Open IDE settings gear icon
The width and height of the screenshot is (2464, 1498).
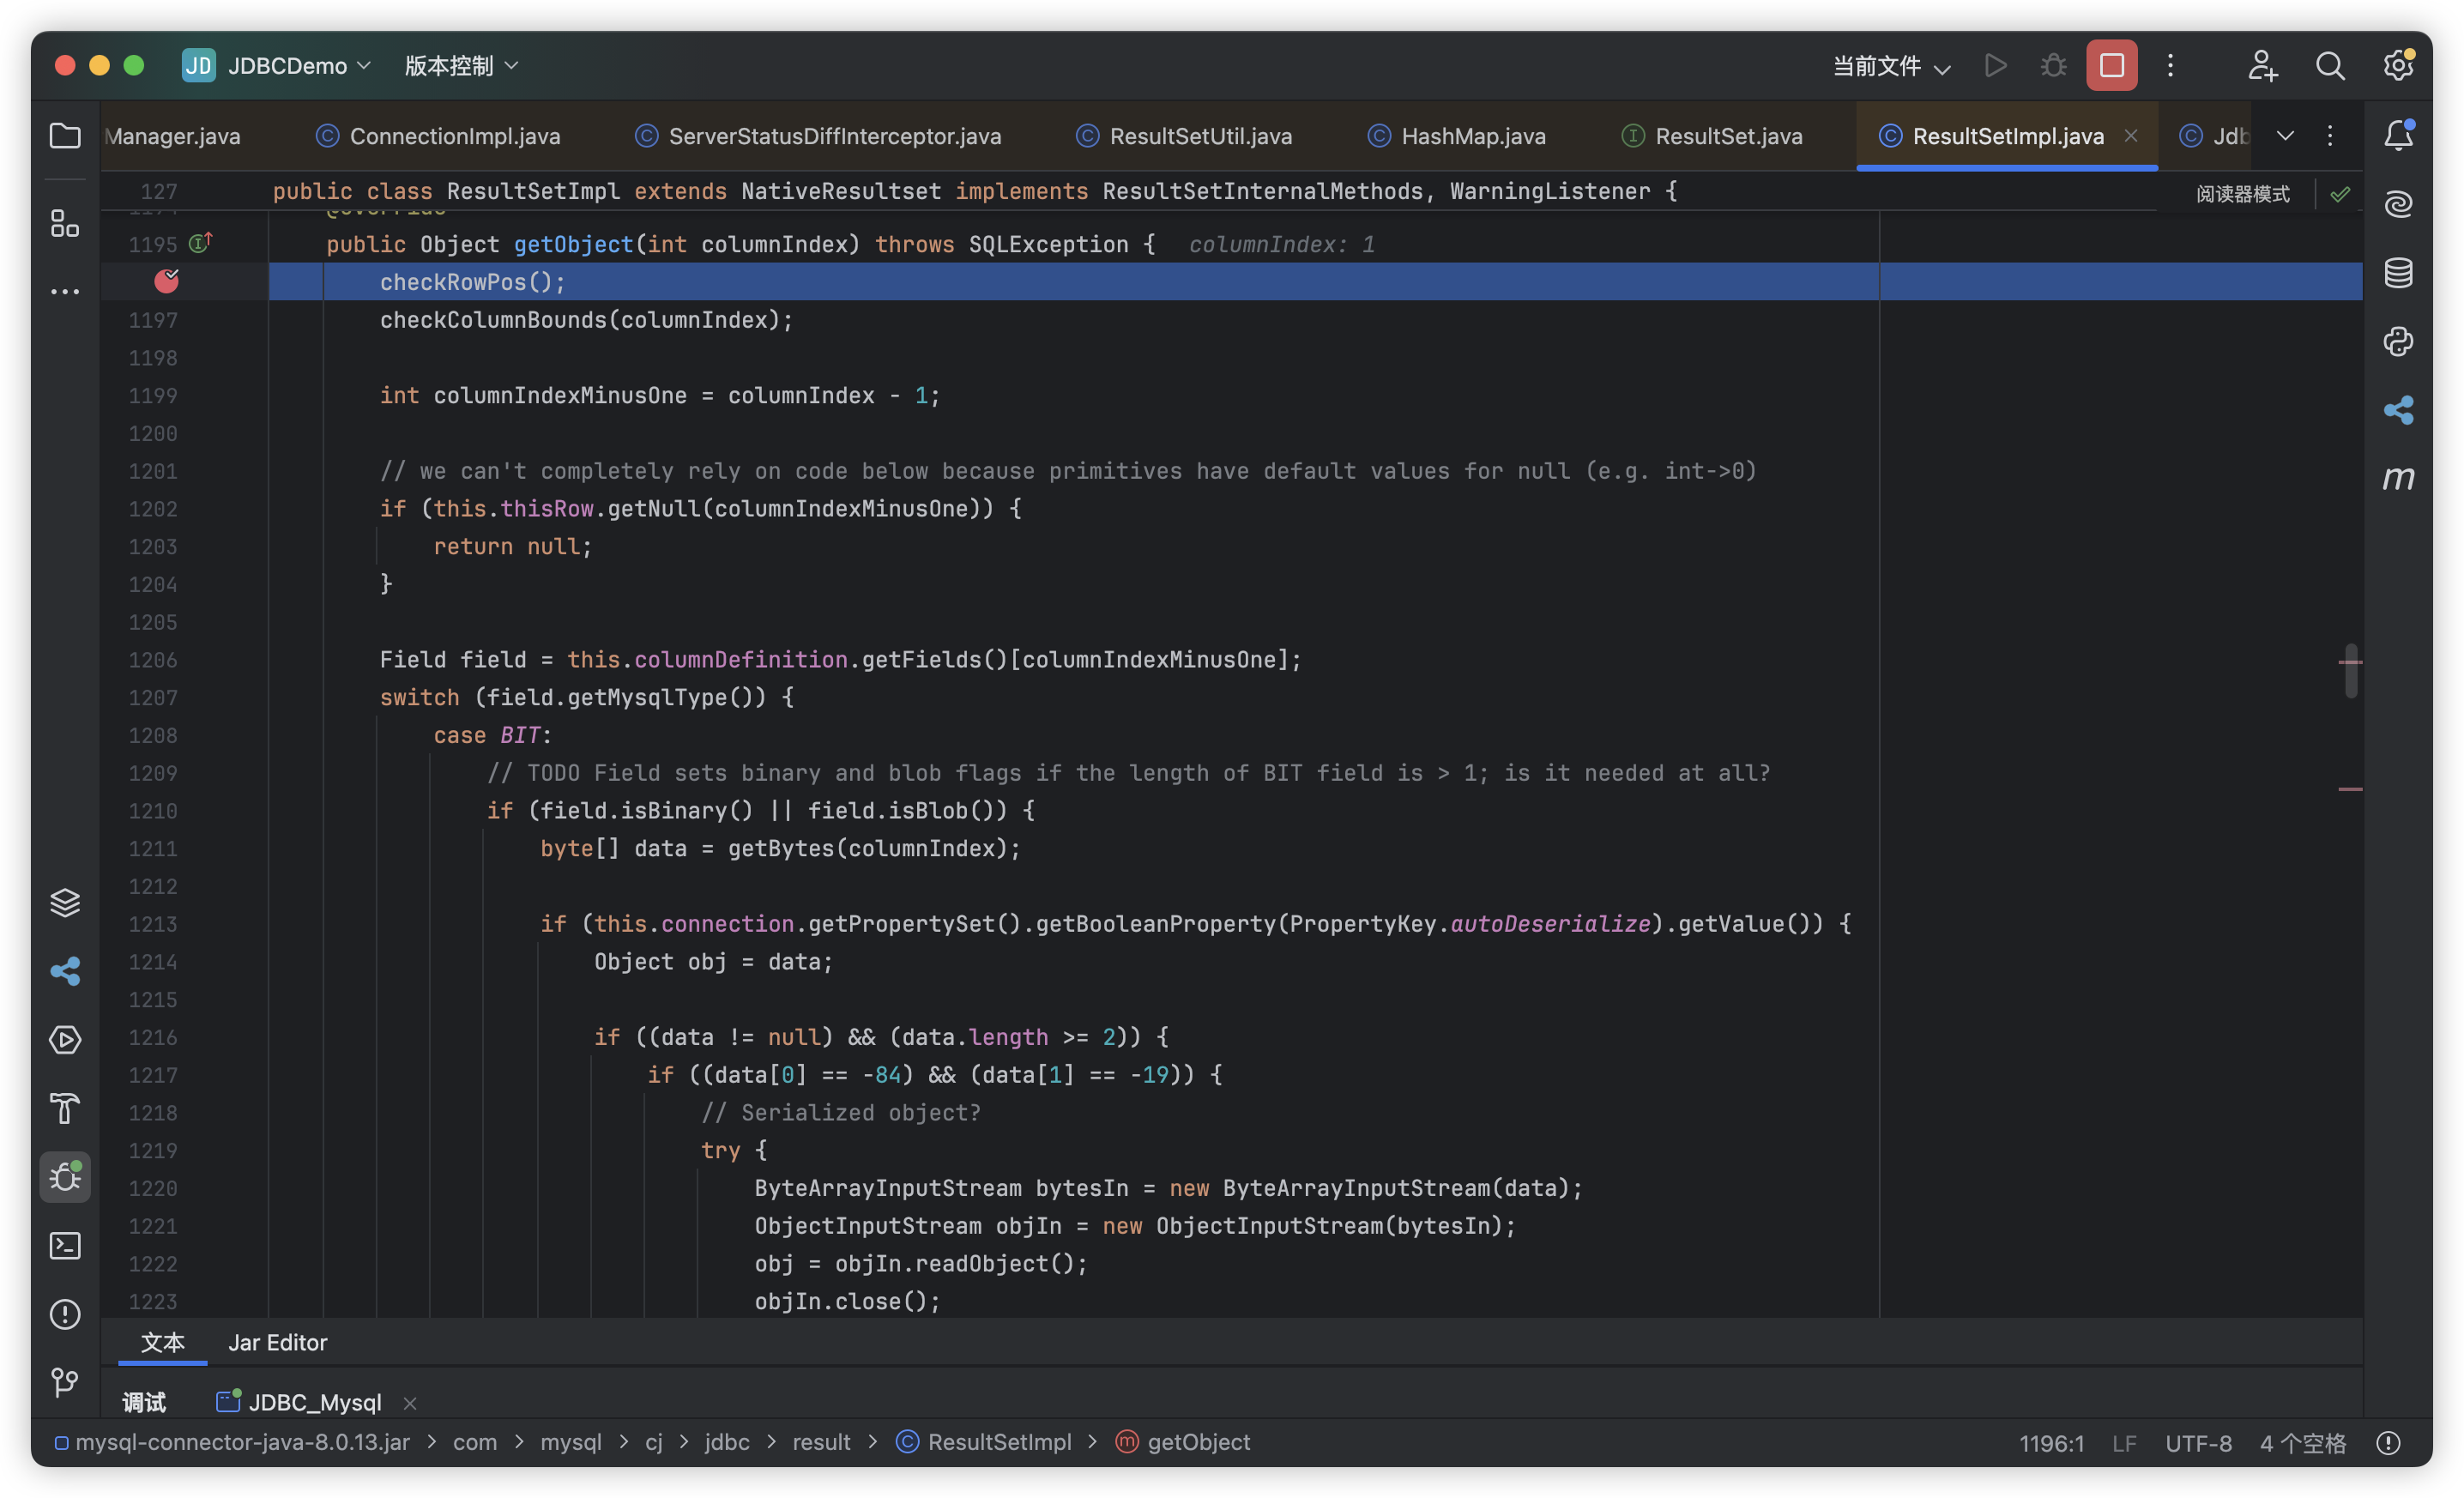click(2398, 66)
